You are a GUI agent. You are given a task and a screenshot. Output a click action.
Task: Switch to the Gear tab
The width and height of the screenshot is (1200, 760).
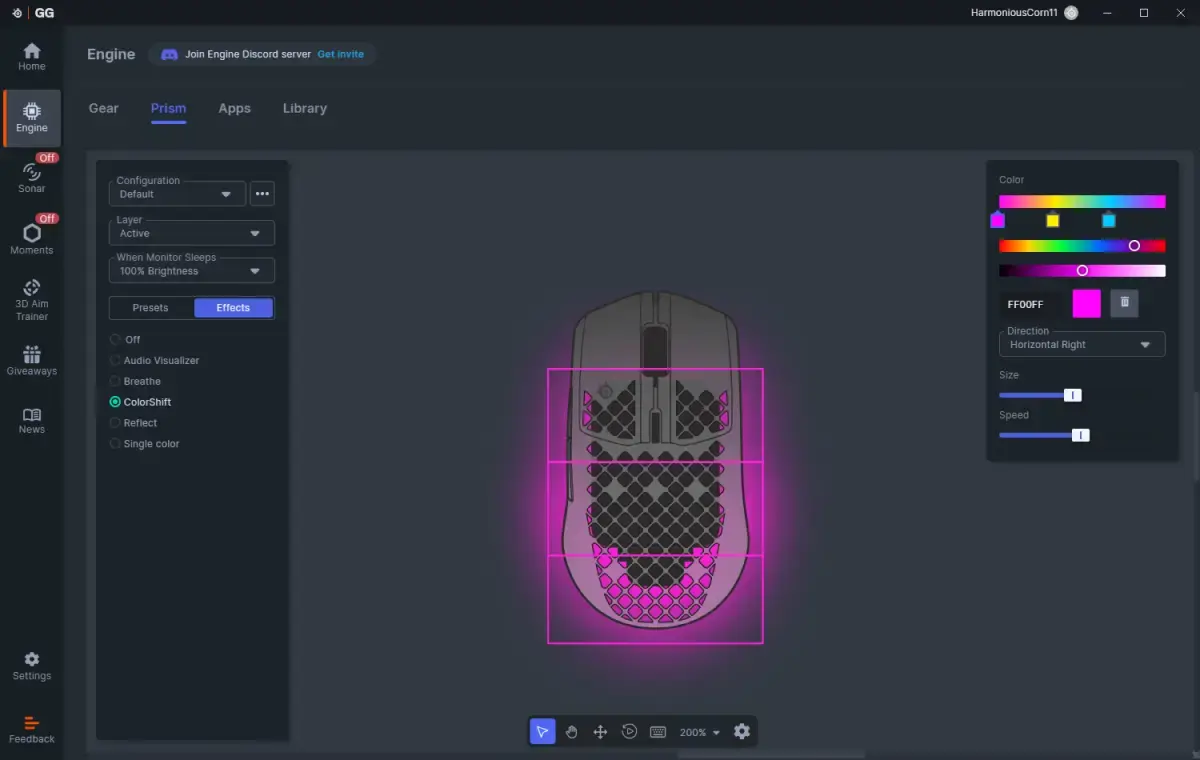tap(104, 108)
